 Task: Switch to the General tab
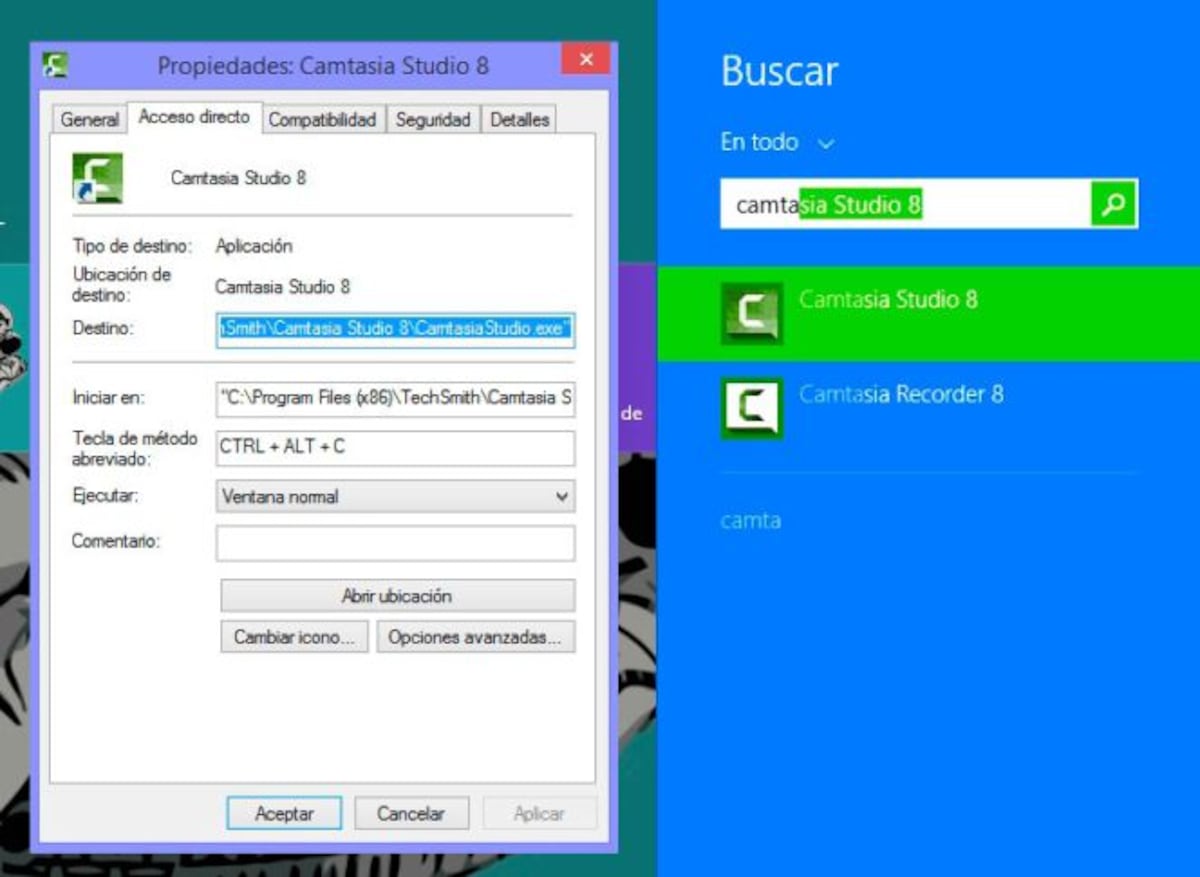coord(89,120)
